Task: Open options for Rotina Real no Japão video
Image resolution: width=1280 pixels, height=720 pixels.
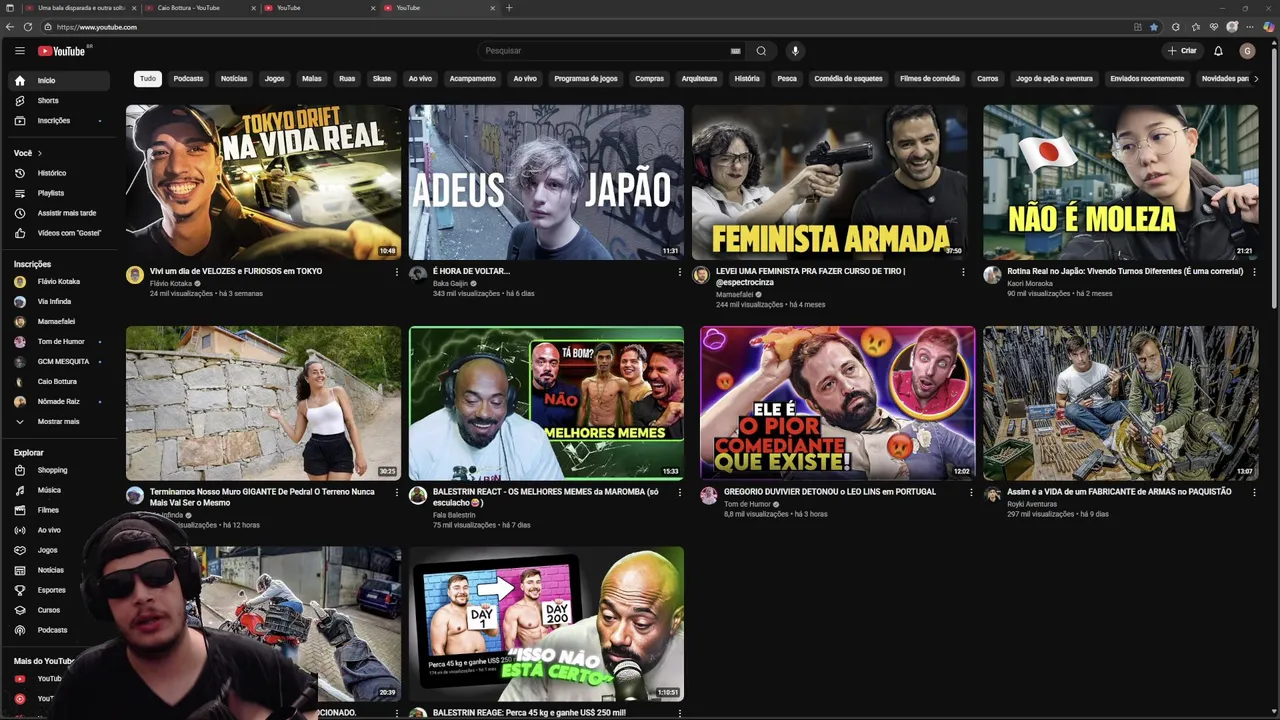Action: [1254, 272]
